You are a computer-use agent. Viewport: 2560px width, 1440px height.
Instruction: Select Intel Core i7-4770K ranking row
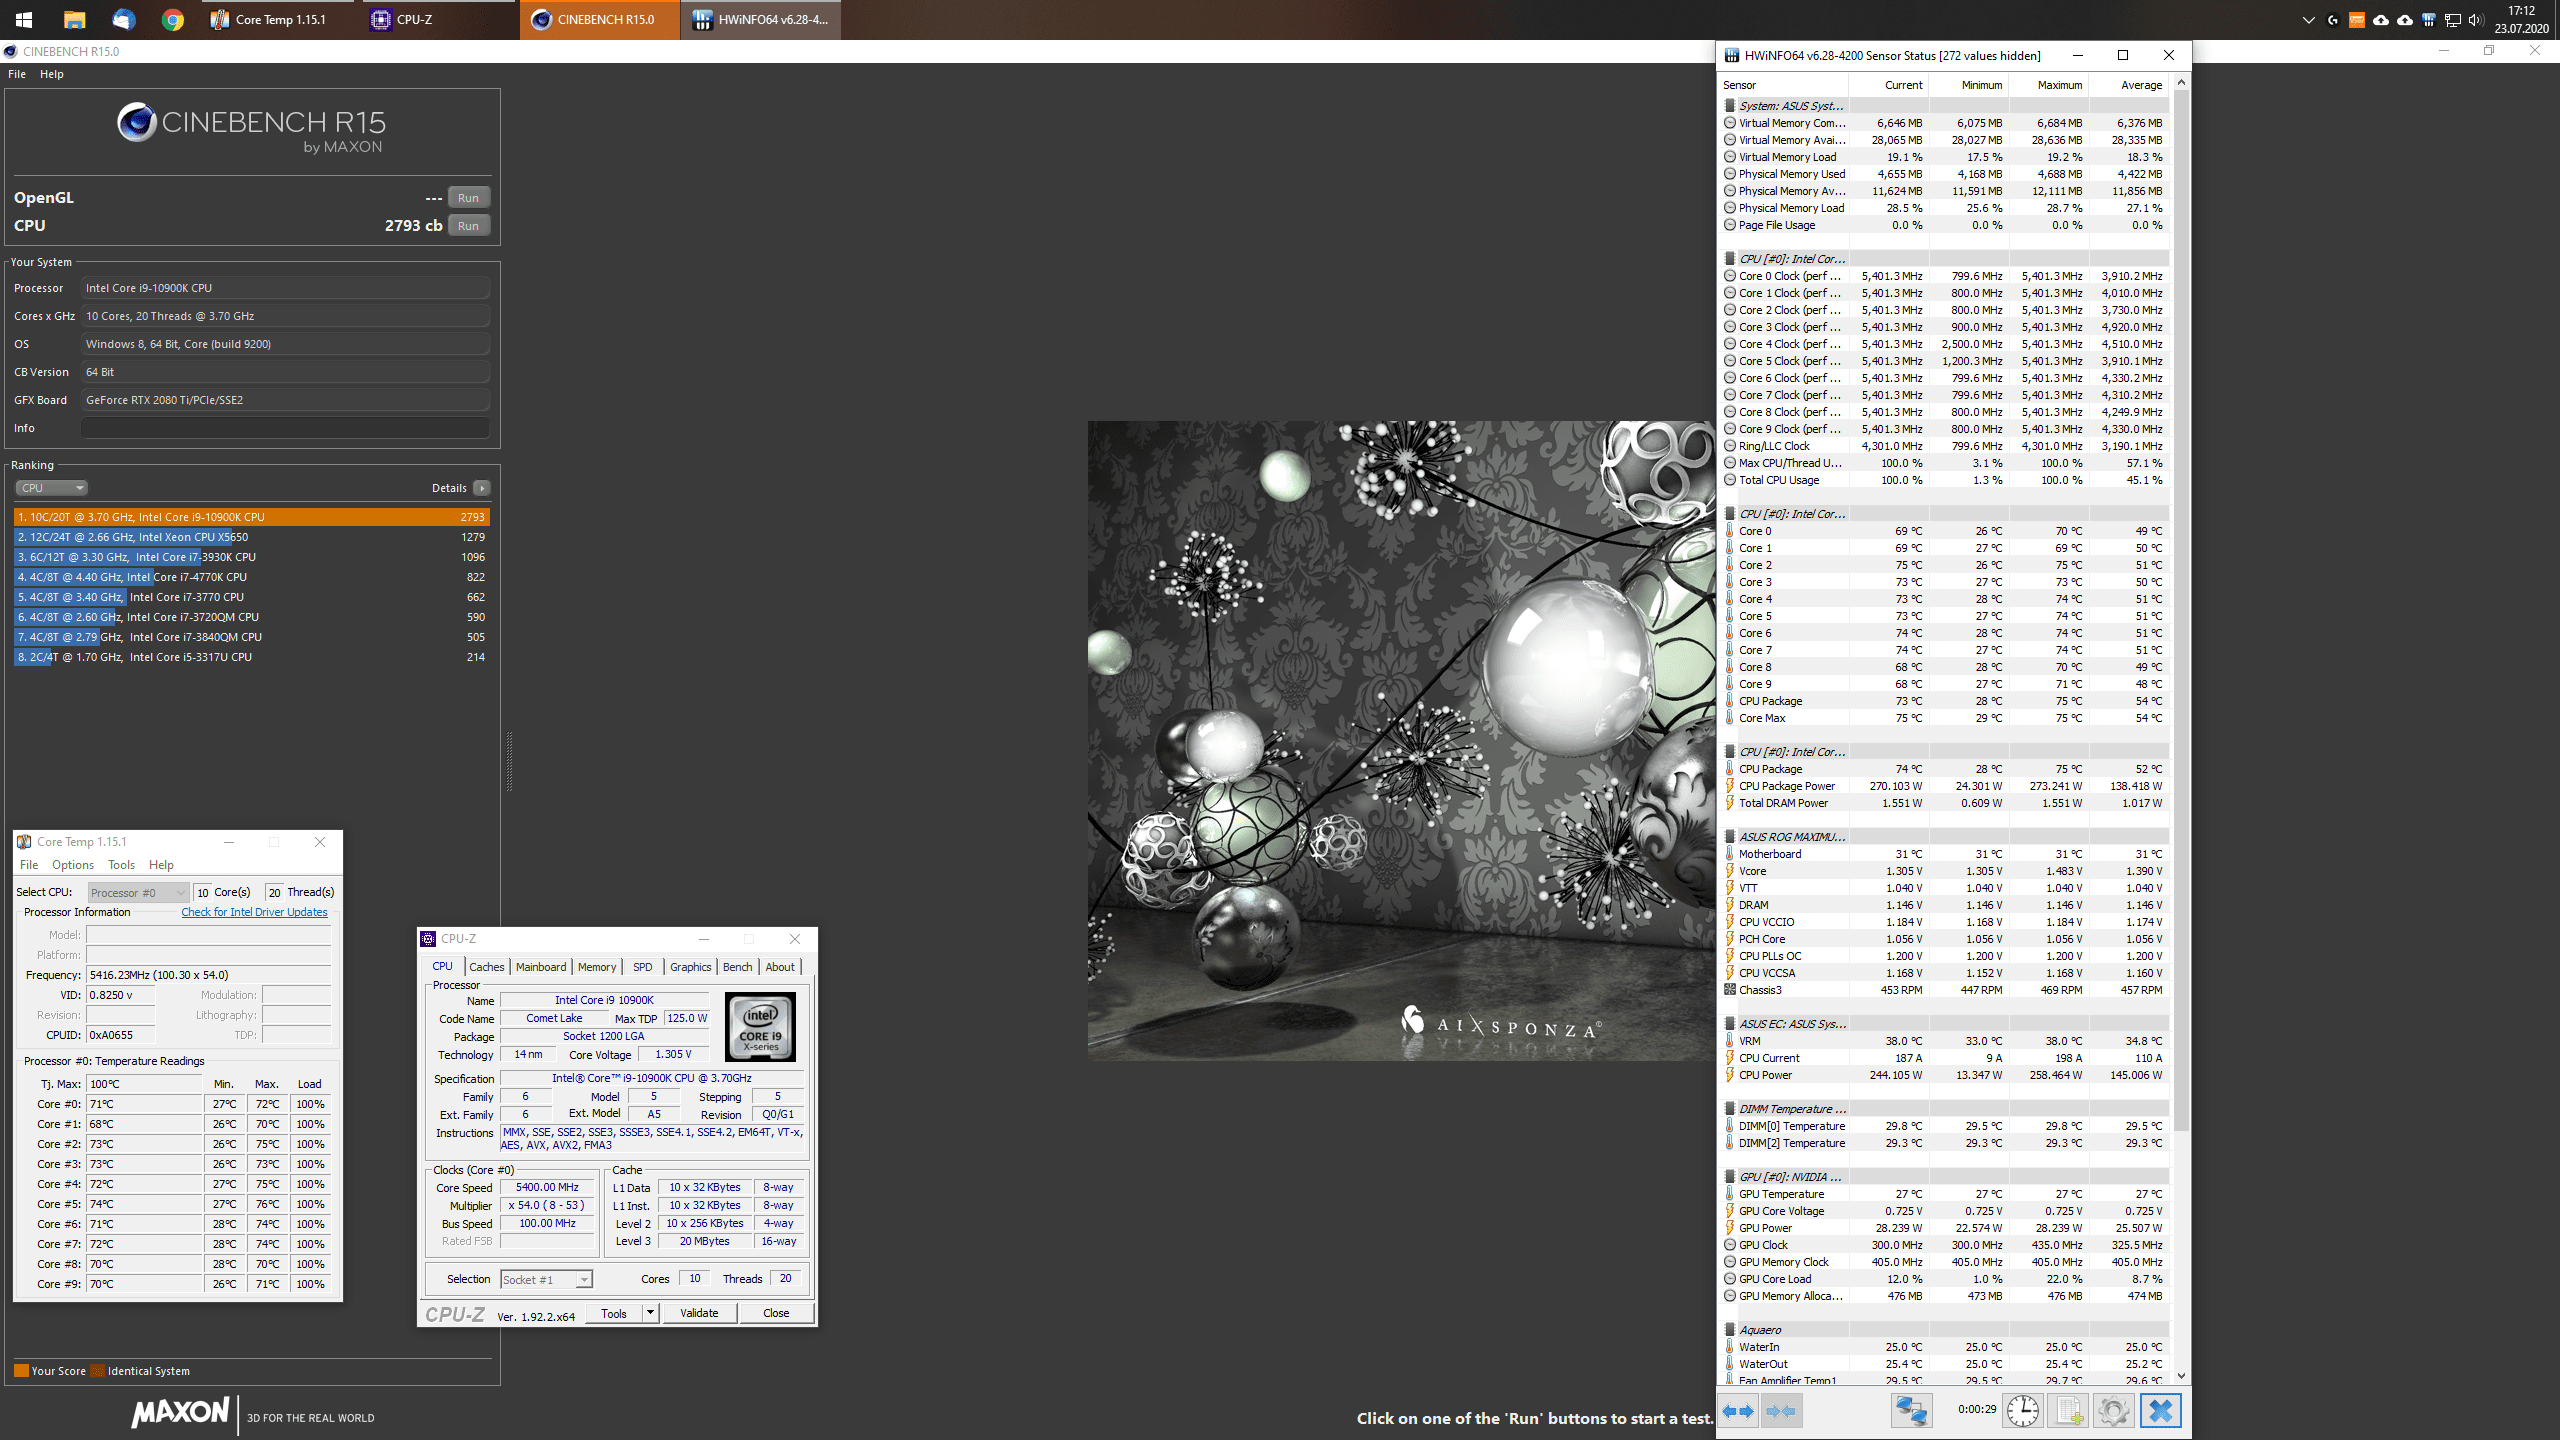252,577
